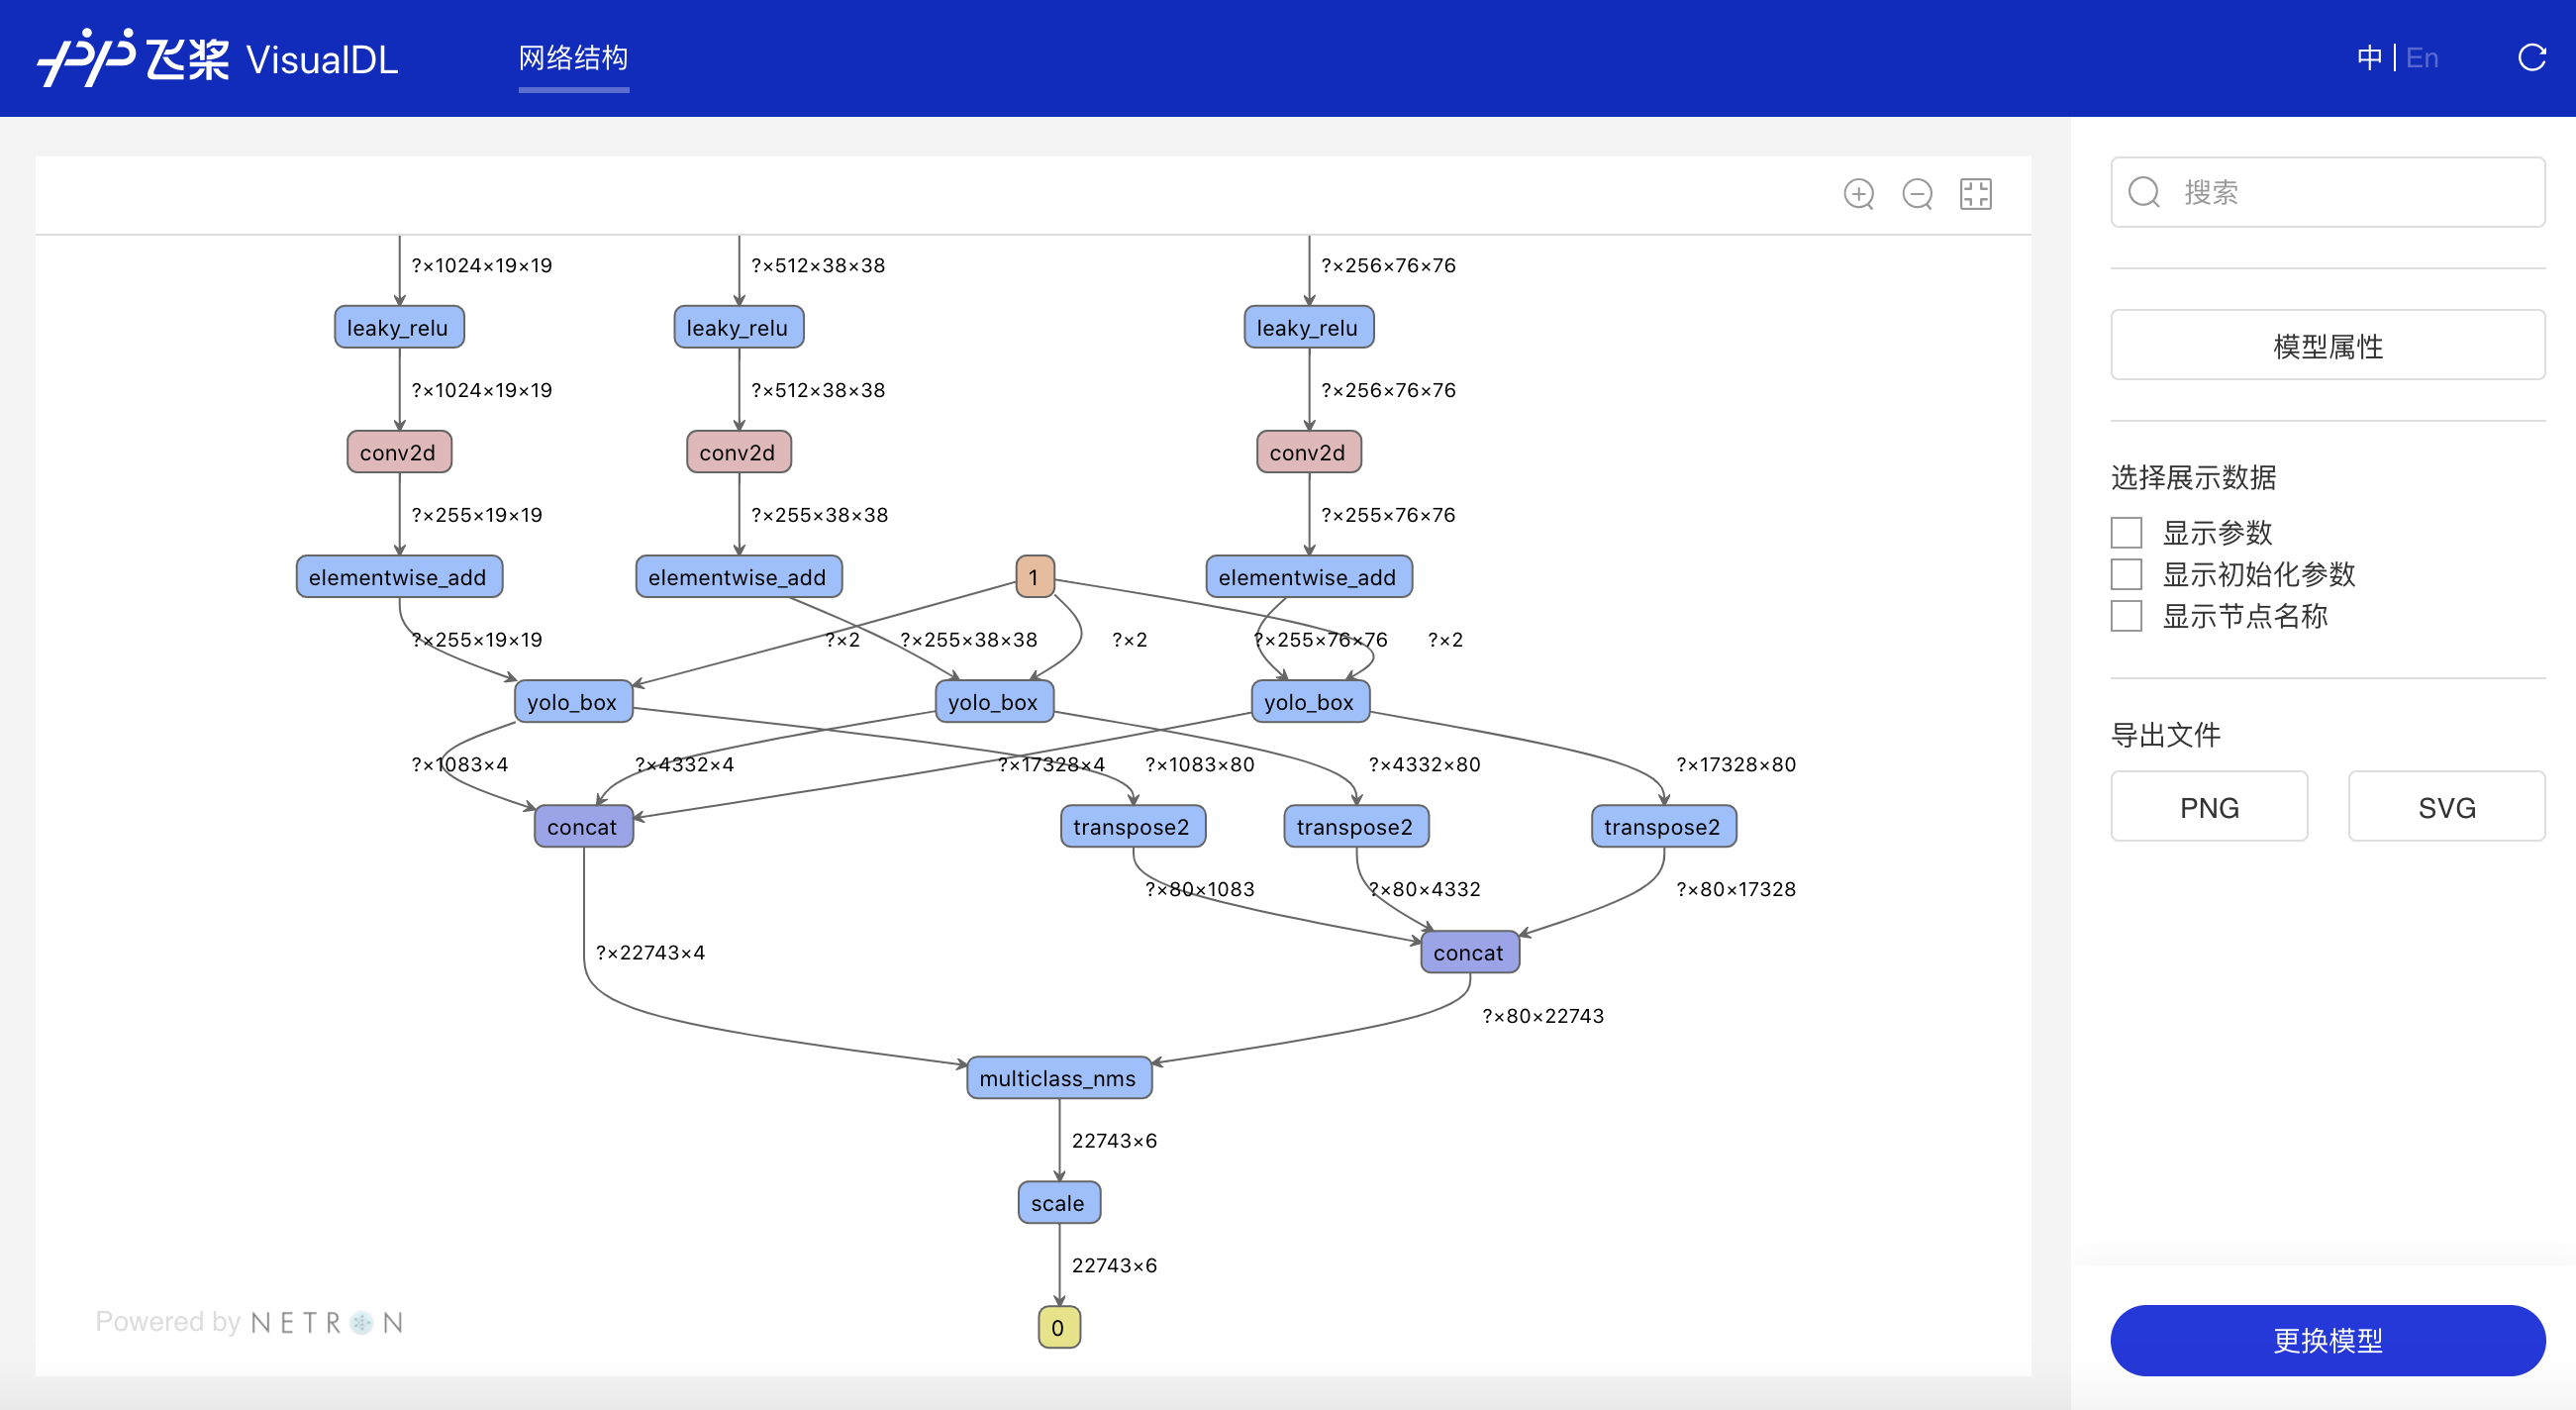Switch language to En
The image size is (2576, 1410).
coord(2421,58)
